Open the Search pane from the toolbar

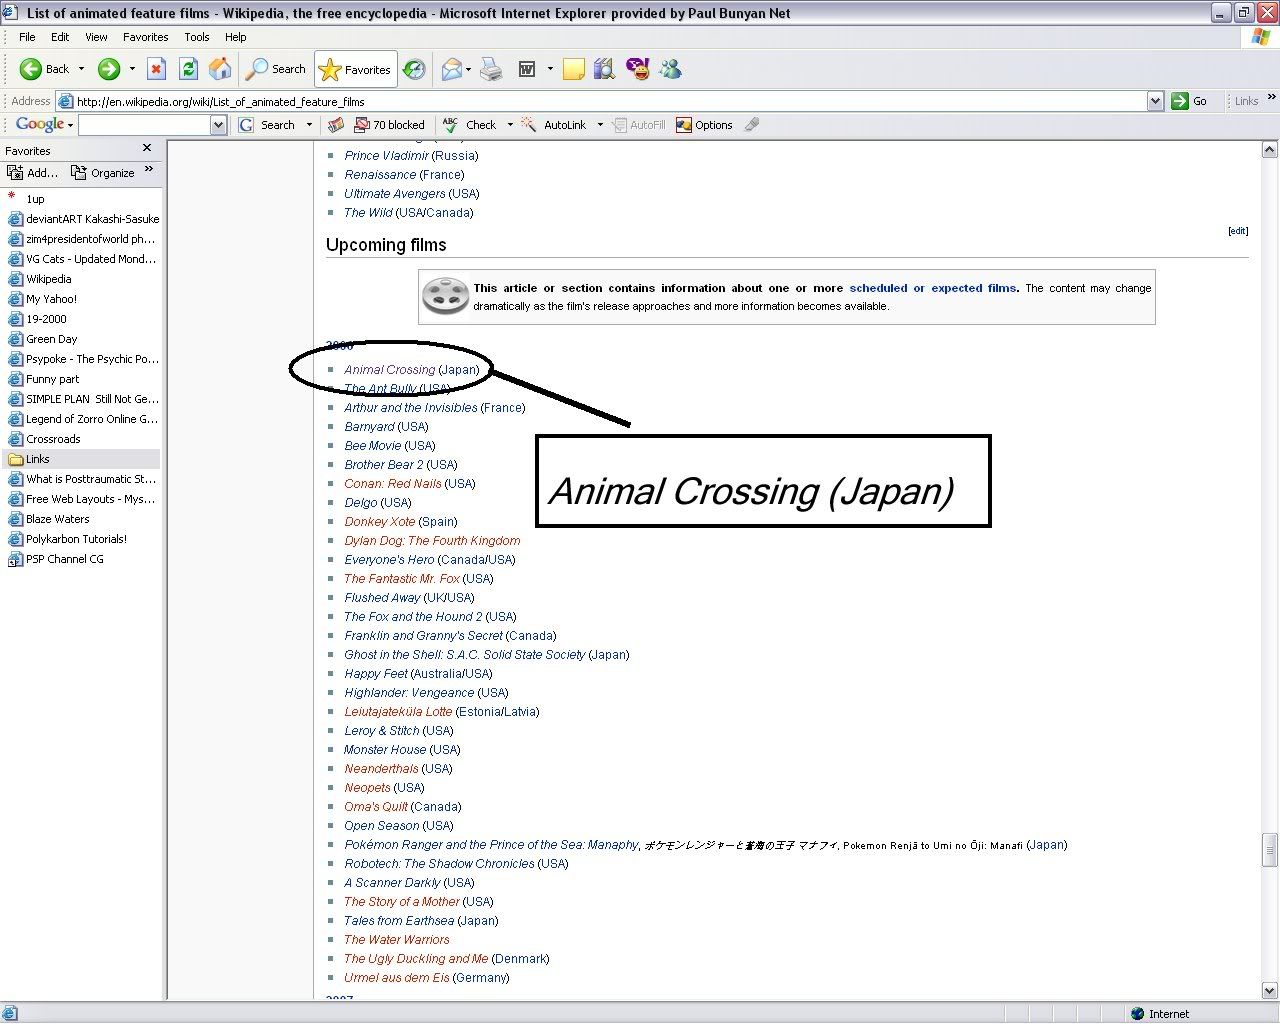276,69
